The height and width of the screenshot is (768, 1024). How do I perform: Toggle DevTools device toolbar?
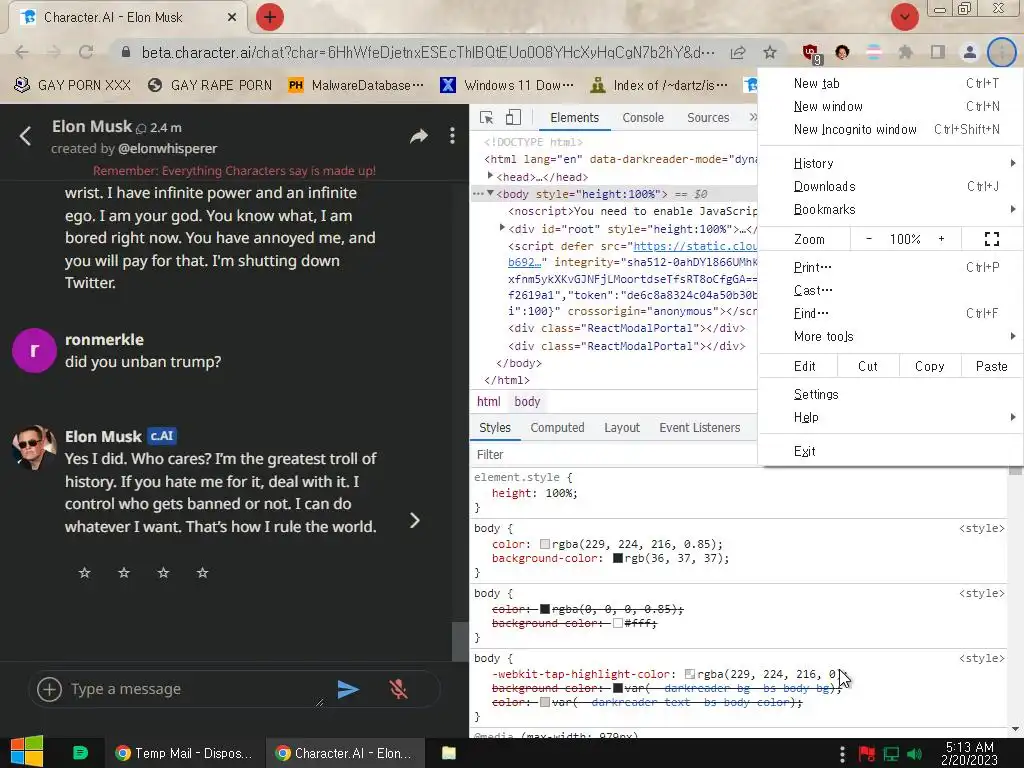[513, 118]
